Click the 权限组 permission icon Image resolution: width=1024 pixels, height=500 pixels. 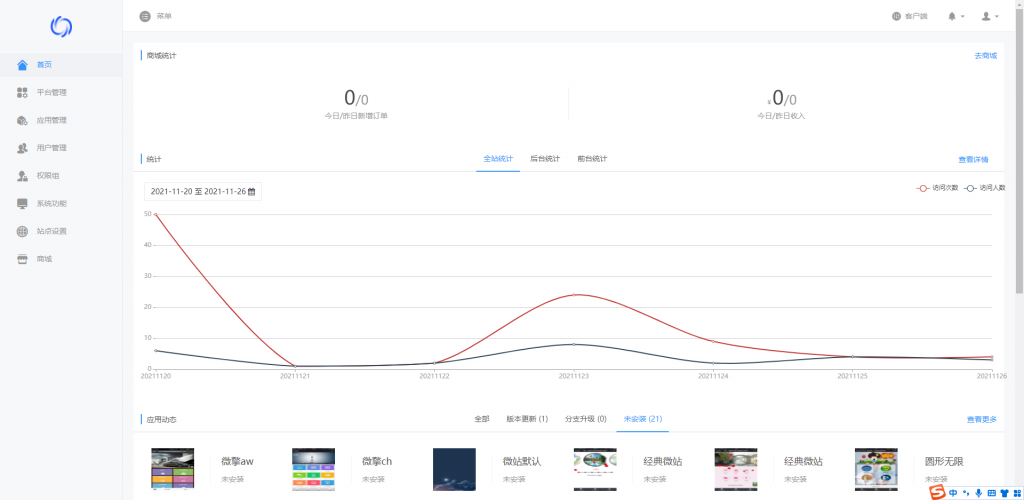[23, 176]
